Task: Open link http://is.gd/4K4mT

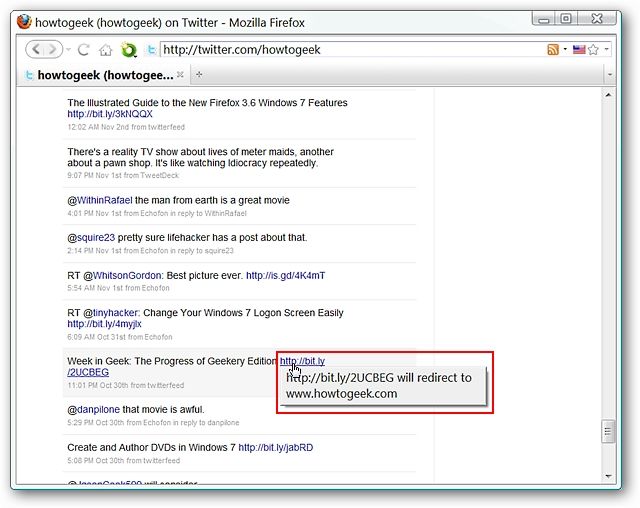Action: pyautogui.click(x=285, y=275)
